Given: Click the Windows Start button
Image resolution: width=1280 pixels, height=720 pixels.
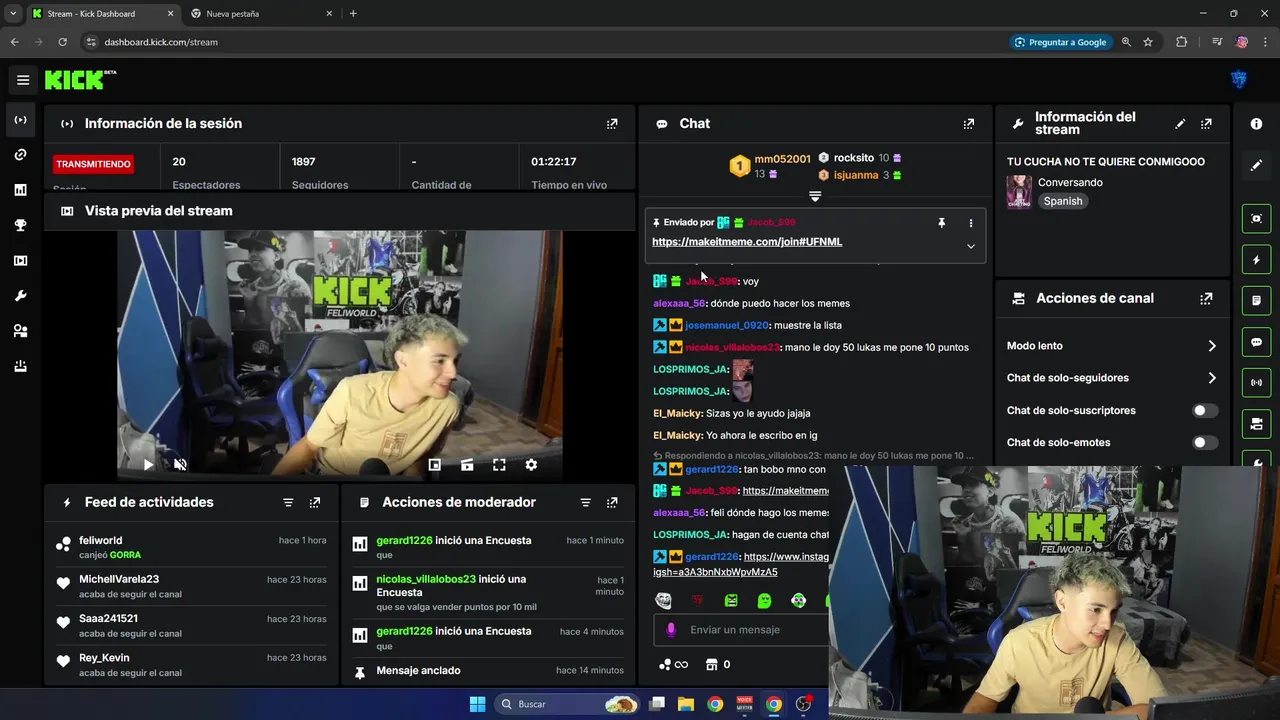Looking at the screenshot, I should tap(477, 704).
